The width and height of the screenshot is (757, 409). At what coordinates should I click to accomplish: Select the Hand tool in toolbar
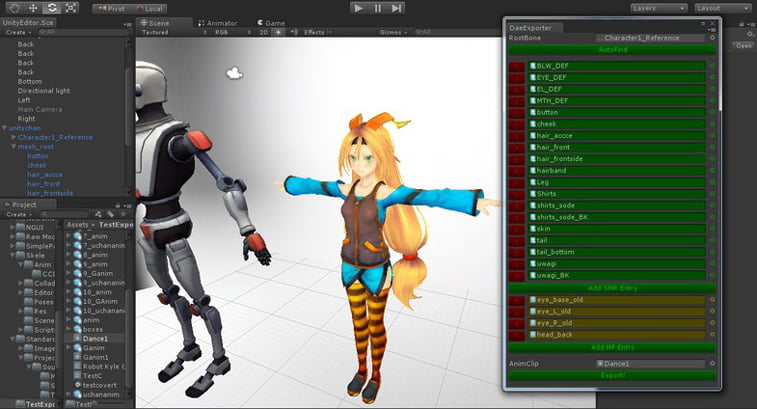tap(14, 8)
